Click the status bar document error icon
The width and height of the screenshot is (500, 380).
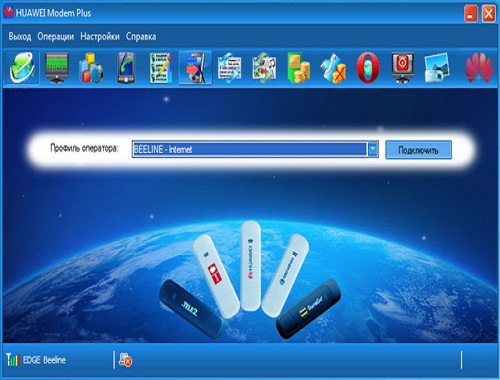pos(125,360)
